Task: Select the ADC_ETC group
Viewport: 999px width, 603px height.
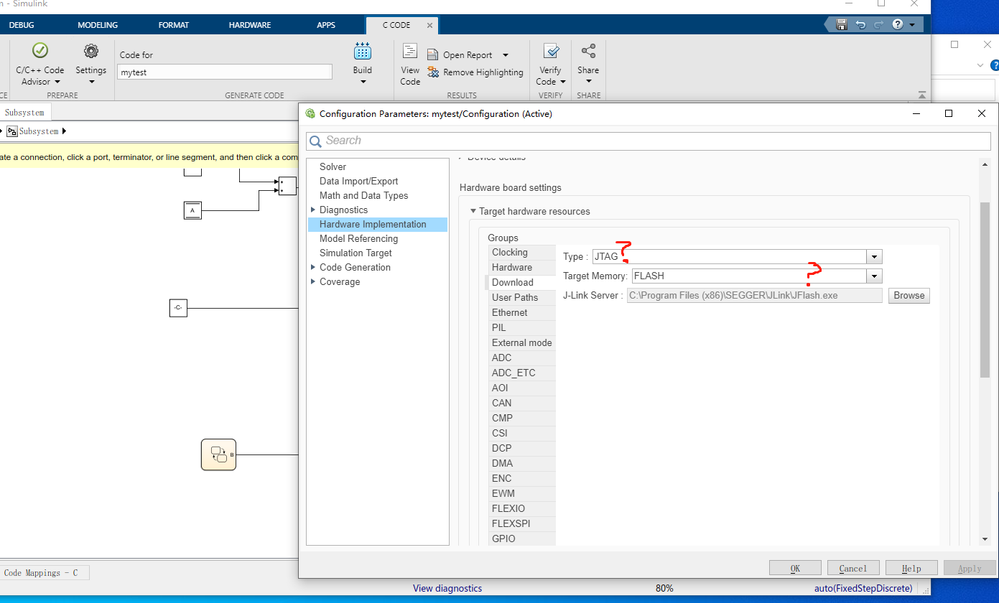Action: tap(521, 373)
